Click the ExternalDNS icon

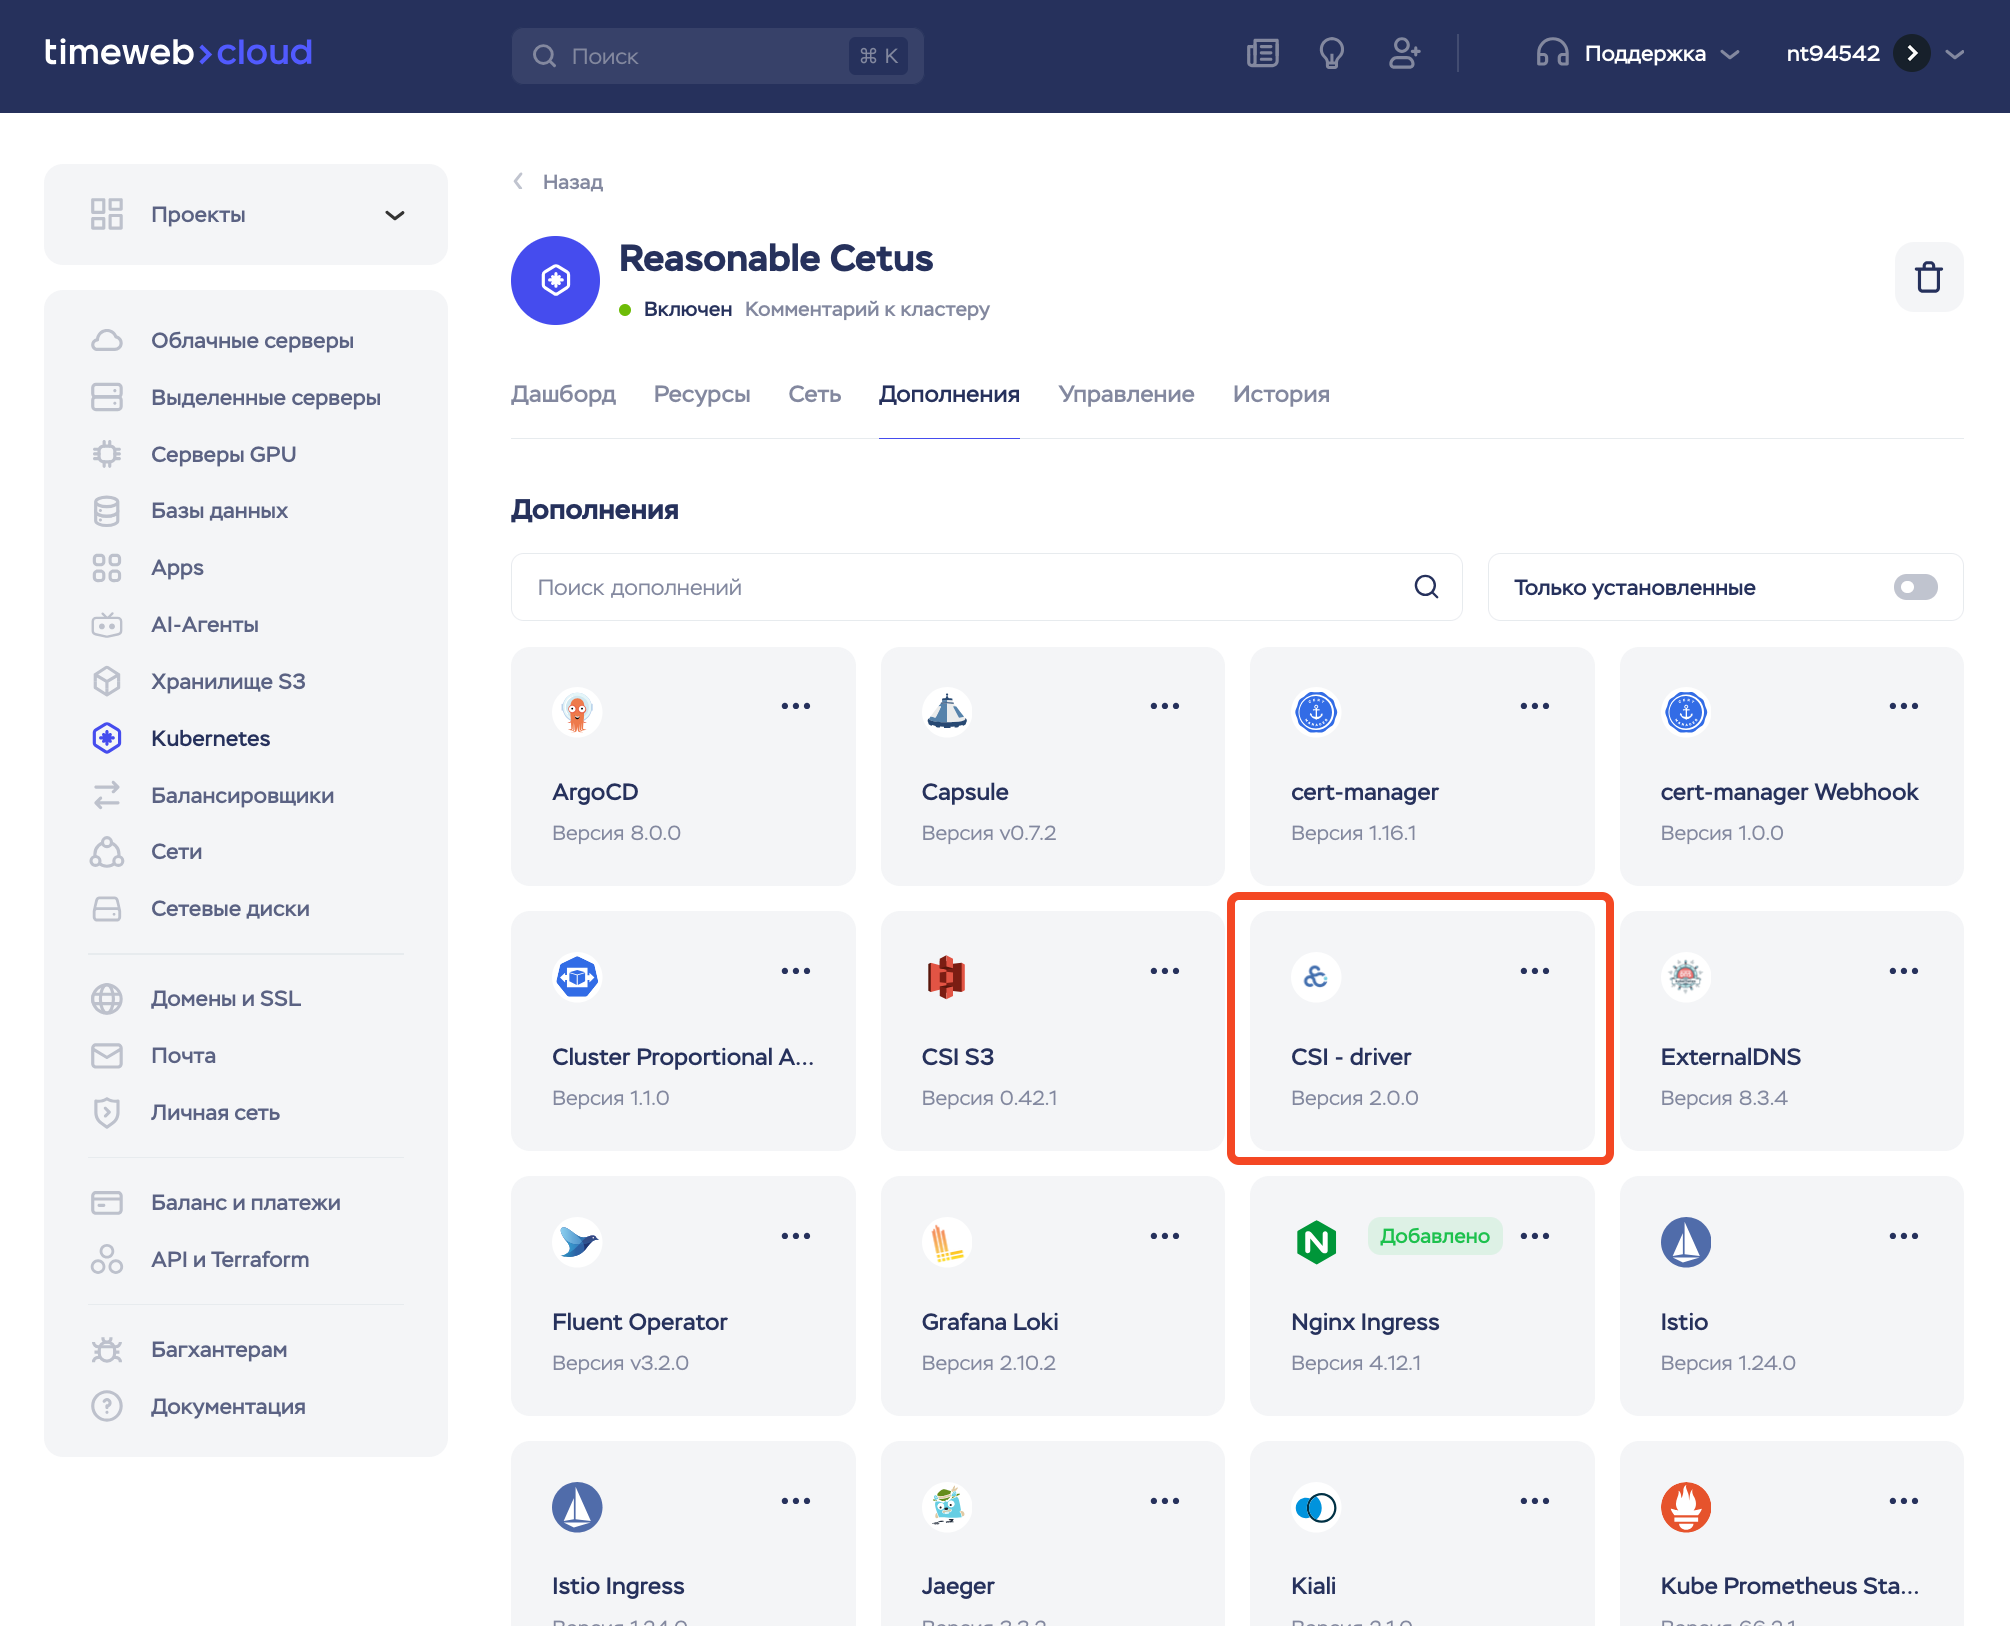coord(1686,977)
